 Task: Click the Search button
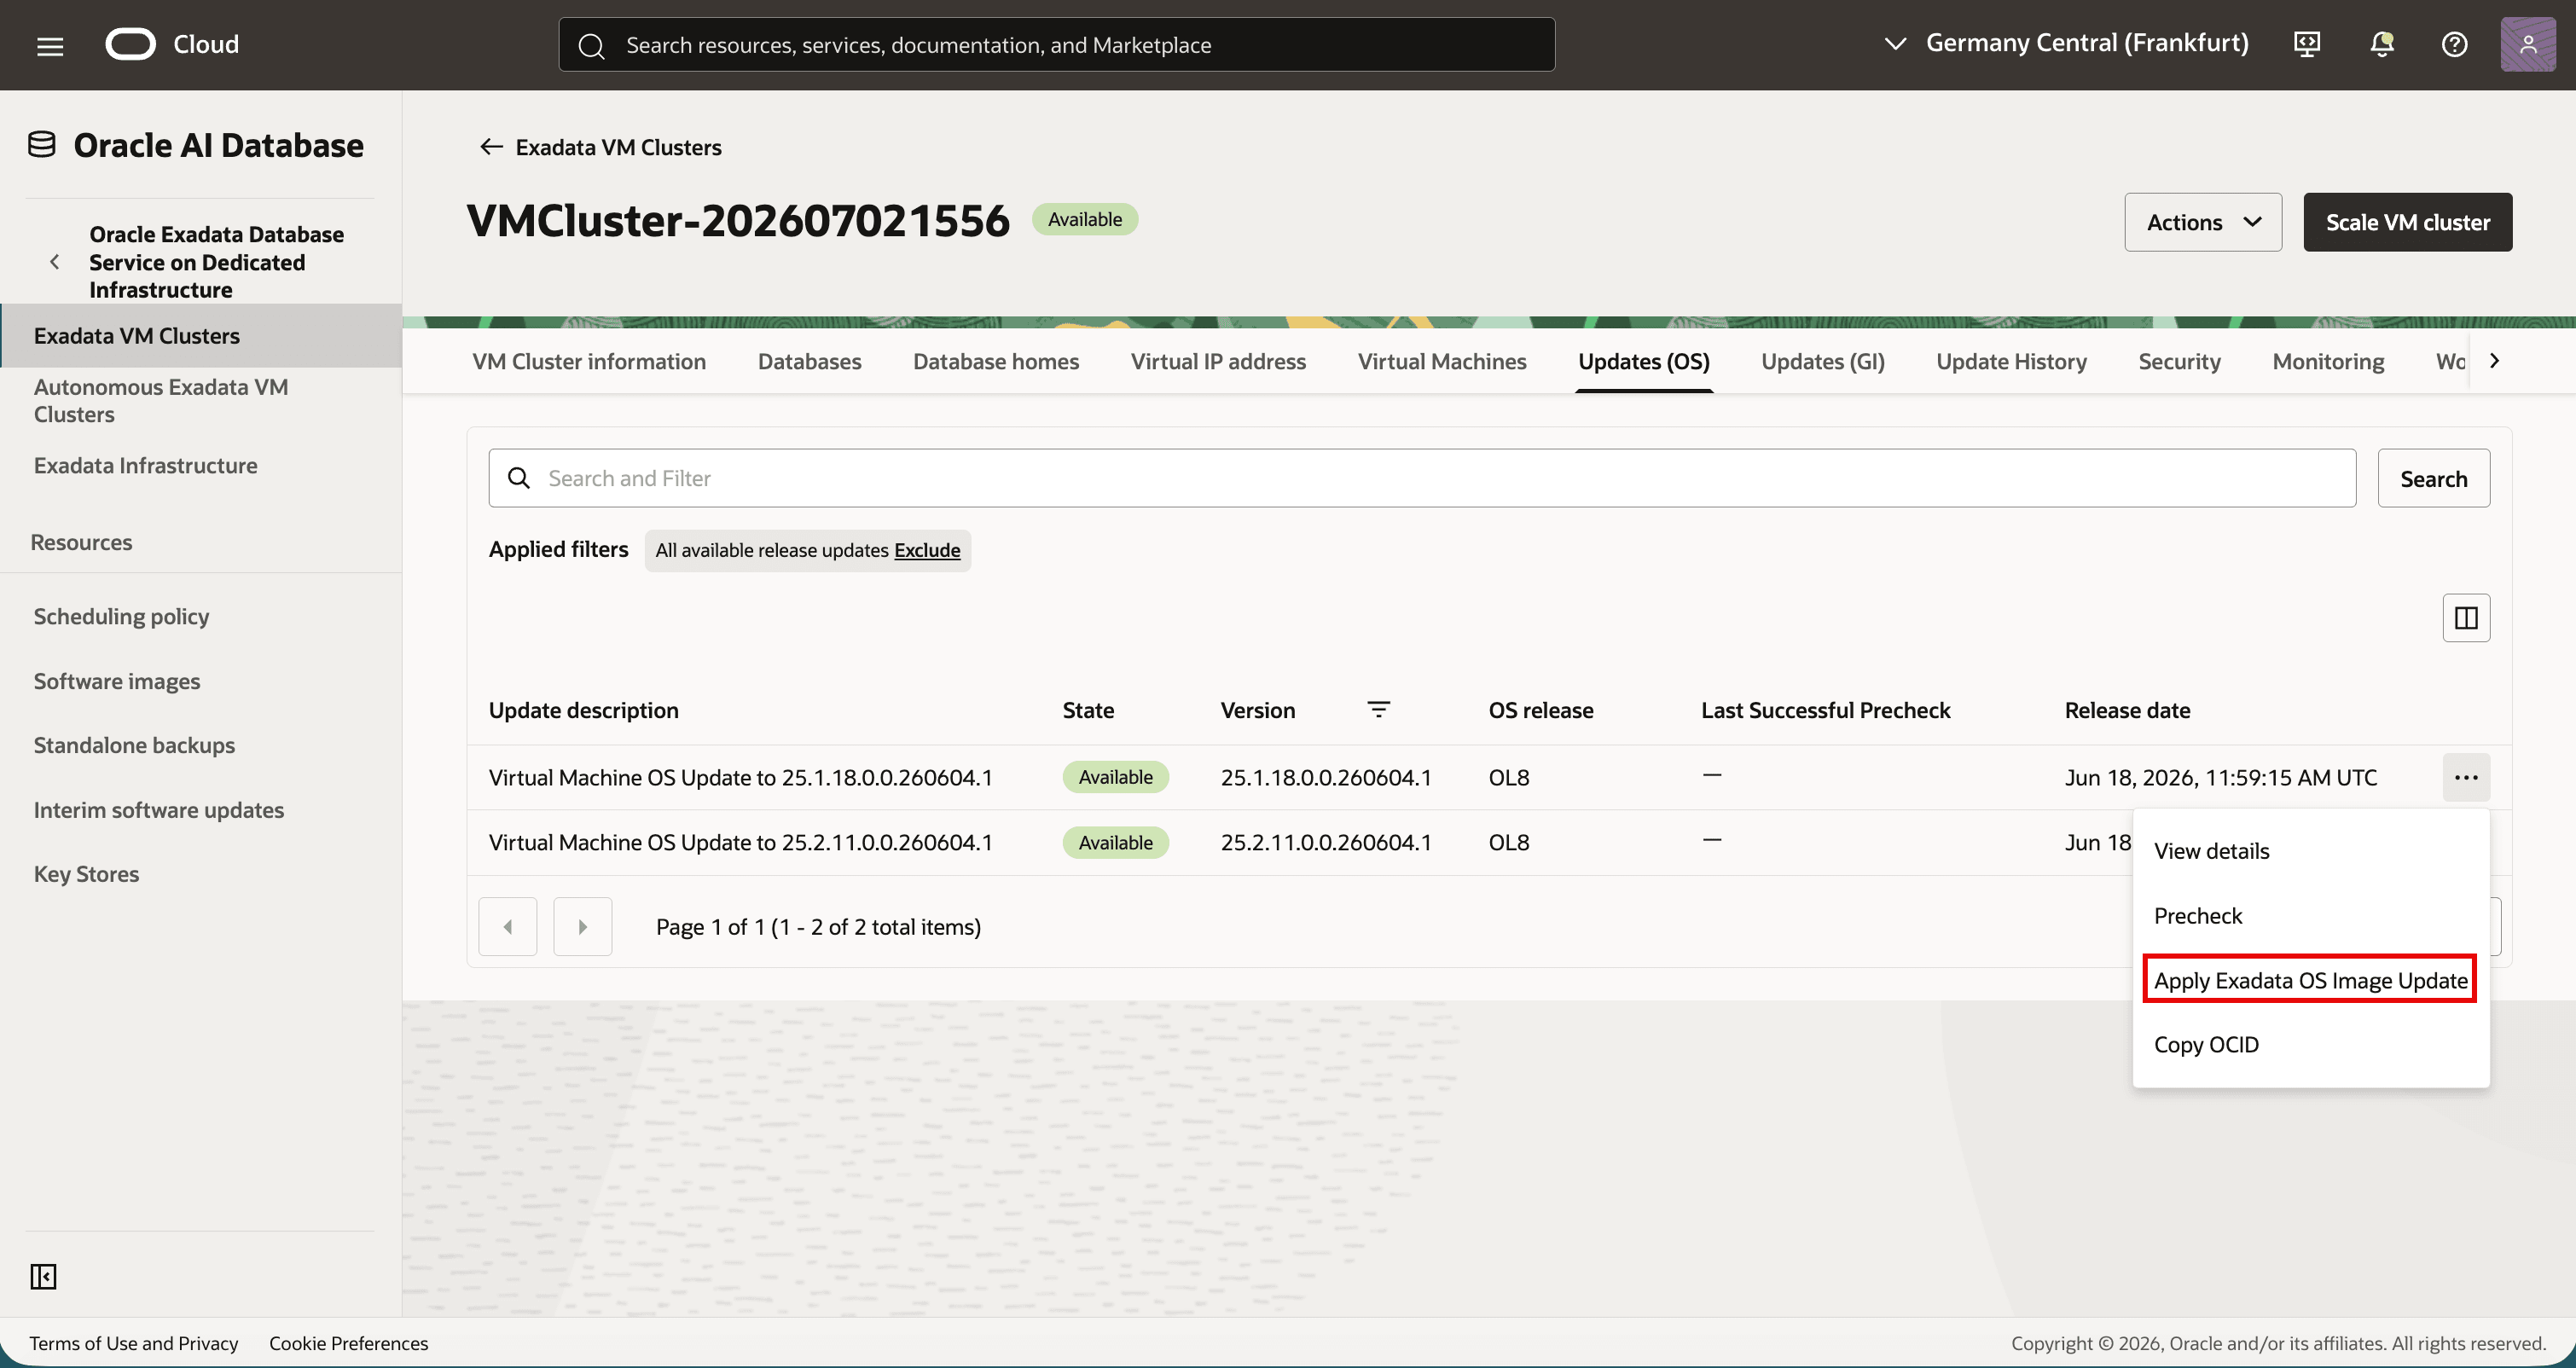click(2433, 478)
